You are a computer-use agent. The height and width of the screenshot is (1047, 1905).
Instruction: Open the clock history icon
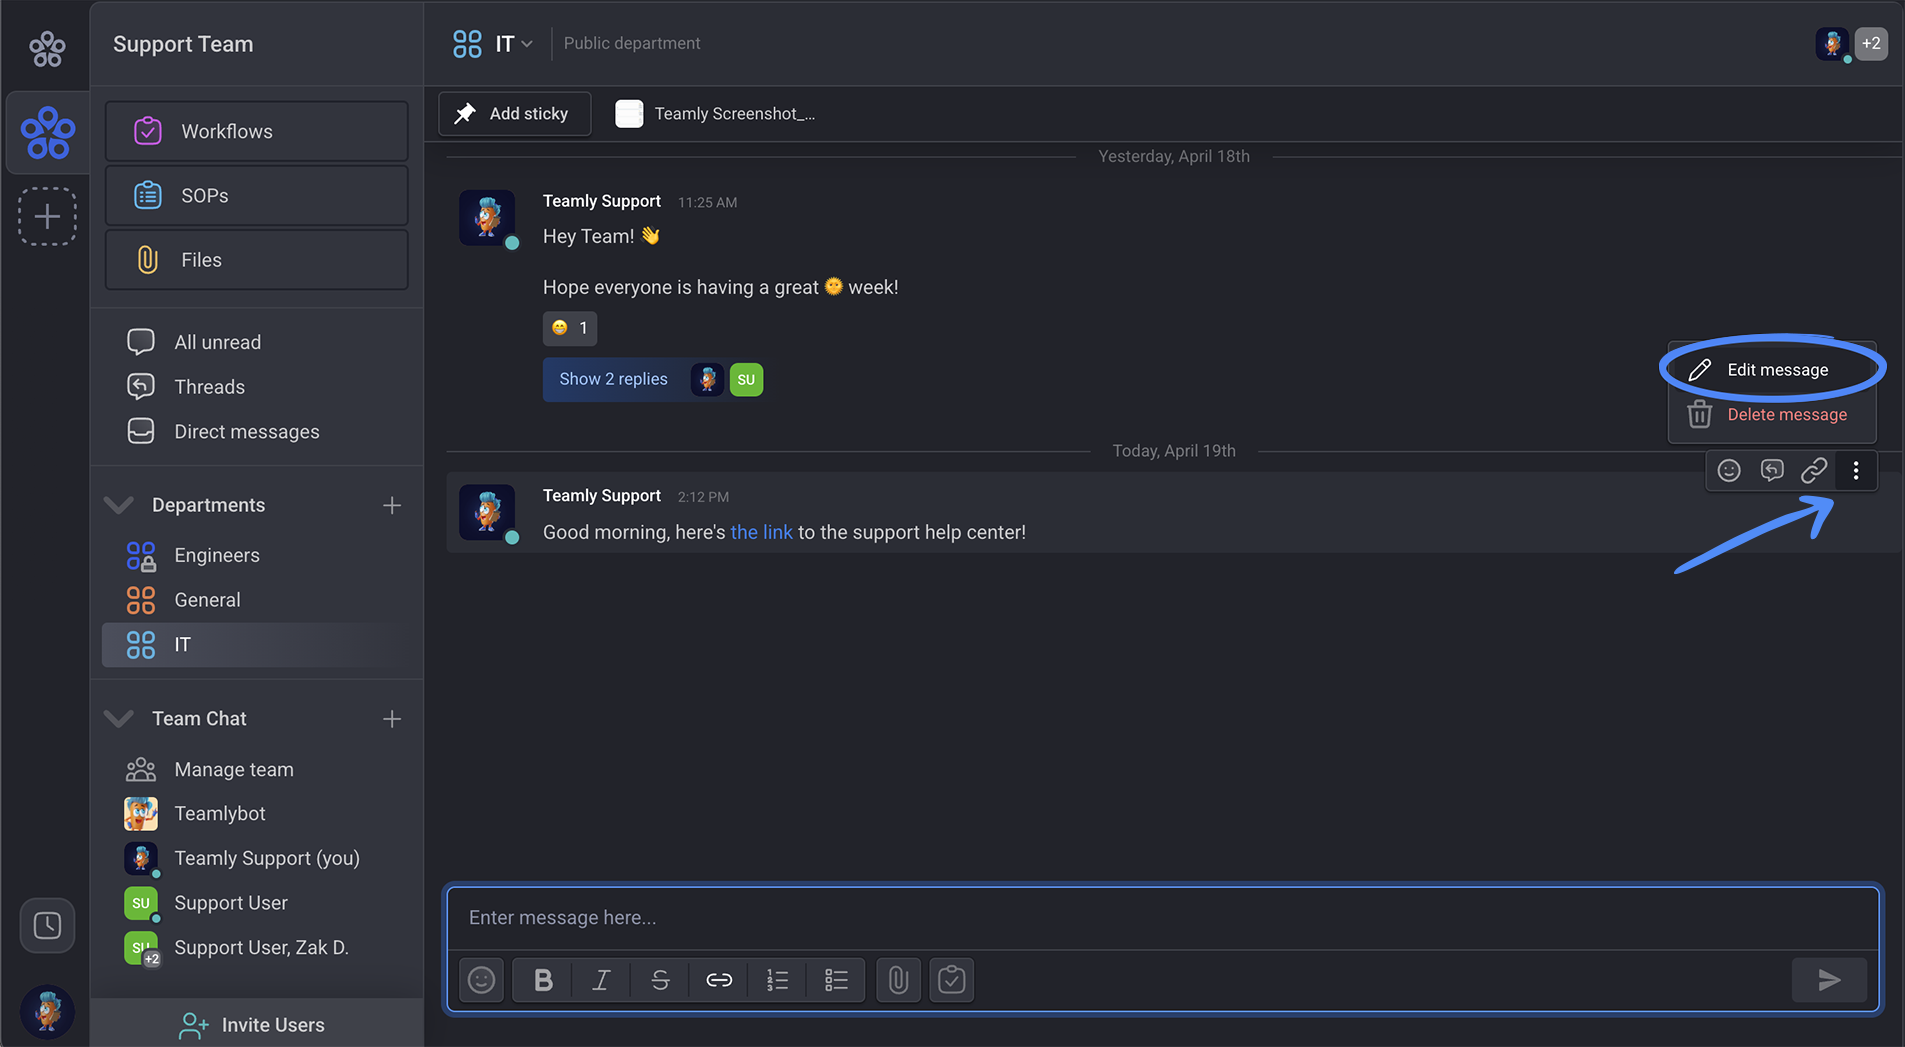point(47,925)
